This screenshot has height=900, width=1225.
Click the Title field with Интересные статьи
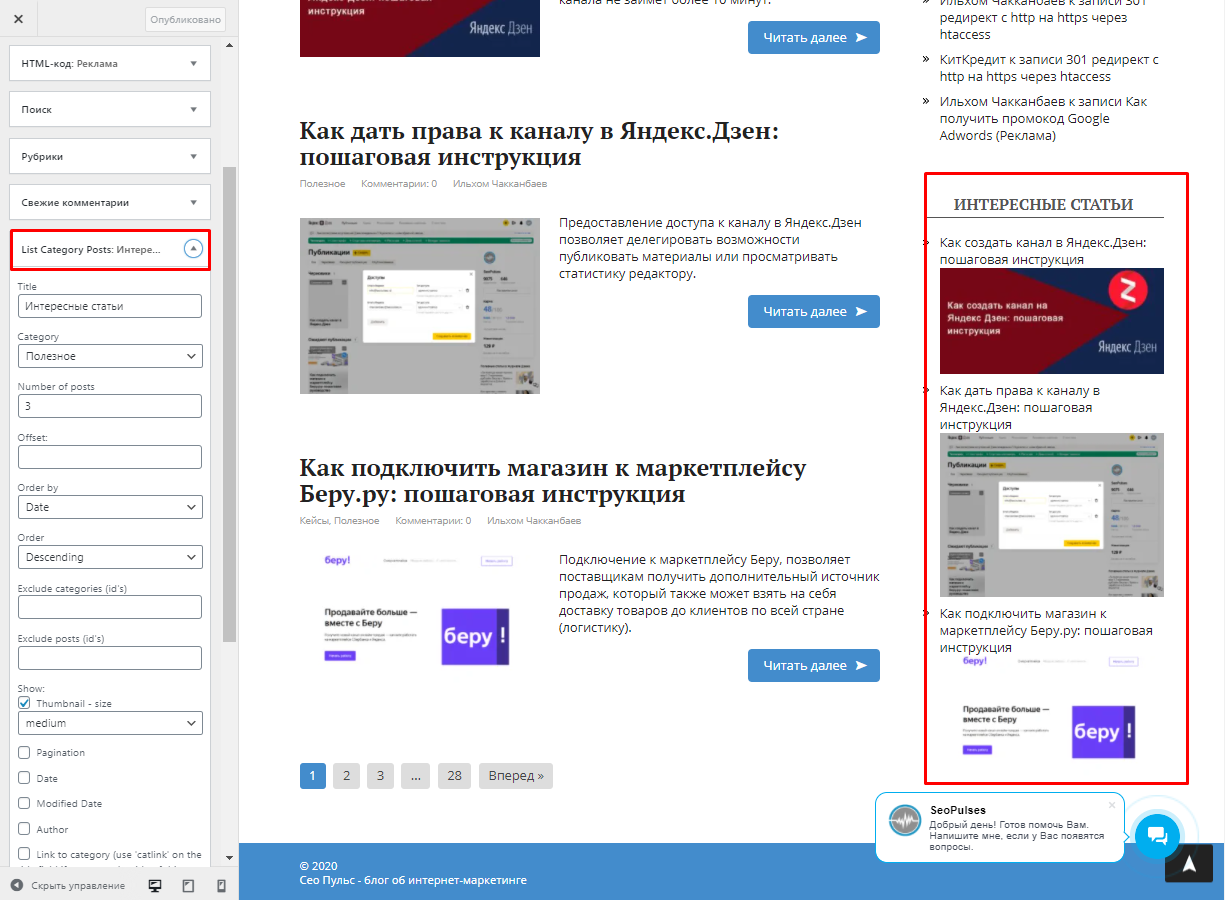point(110,306)
